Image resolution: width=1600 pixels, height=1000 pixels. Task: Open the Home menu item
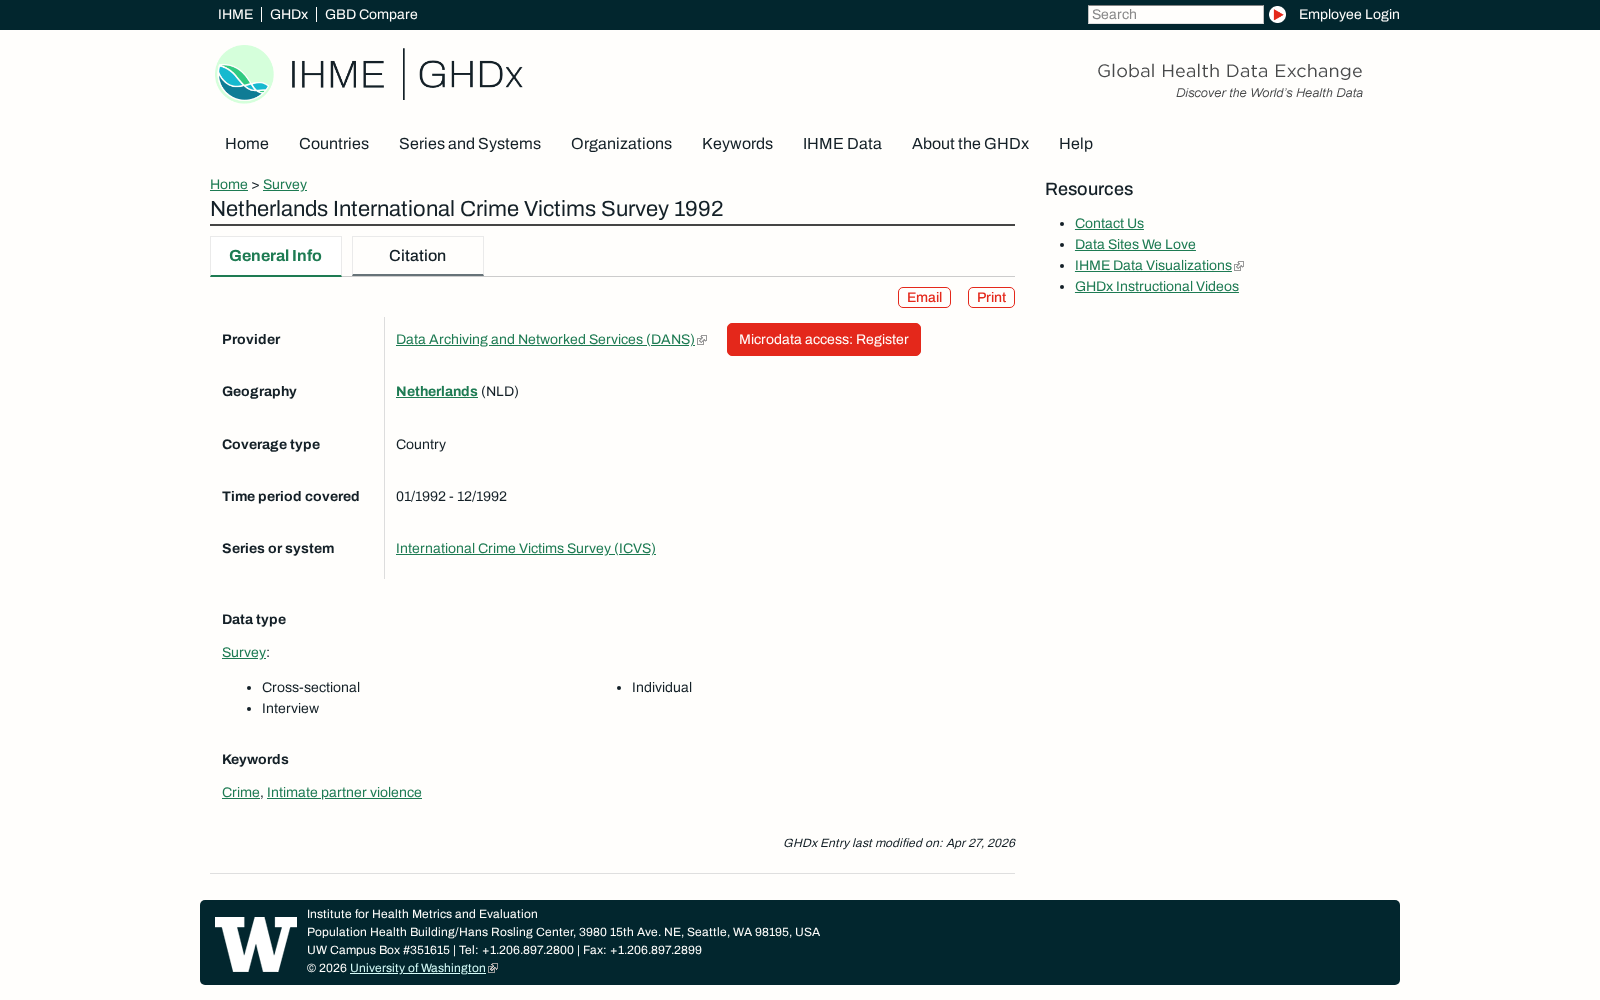point(247,144)
